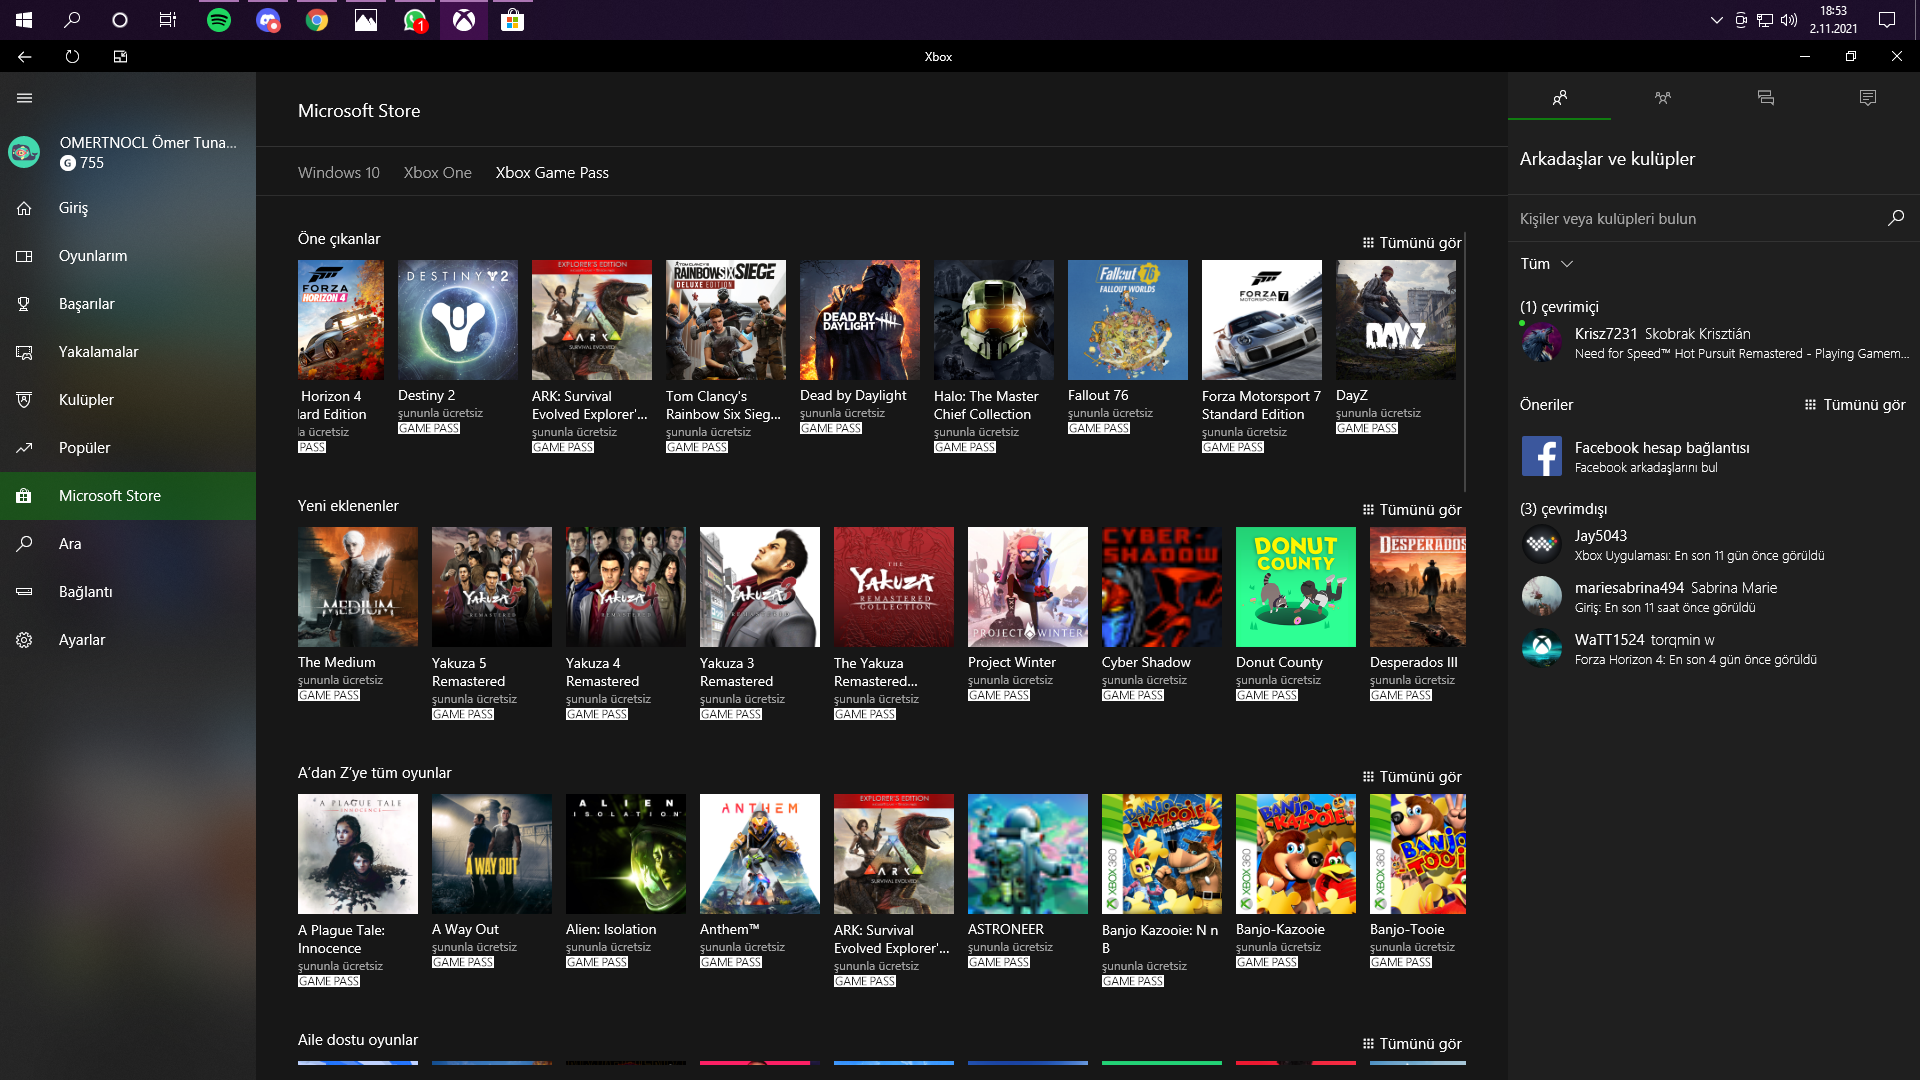Open the Windows Start button
Image resolution: width=1920 pixels, height=1080 pixels.
click(x=24, y=20)
